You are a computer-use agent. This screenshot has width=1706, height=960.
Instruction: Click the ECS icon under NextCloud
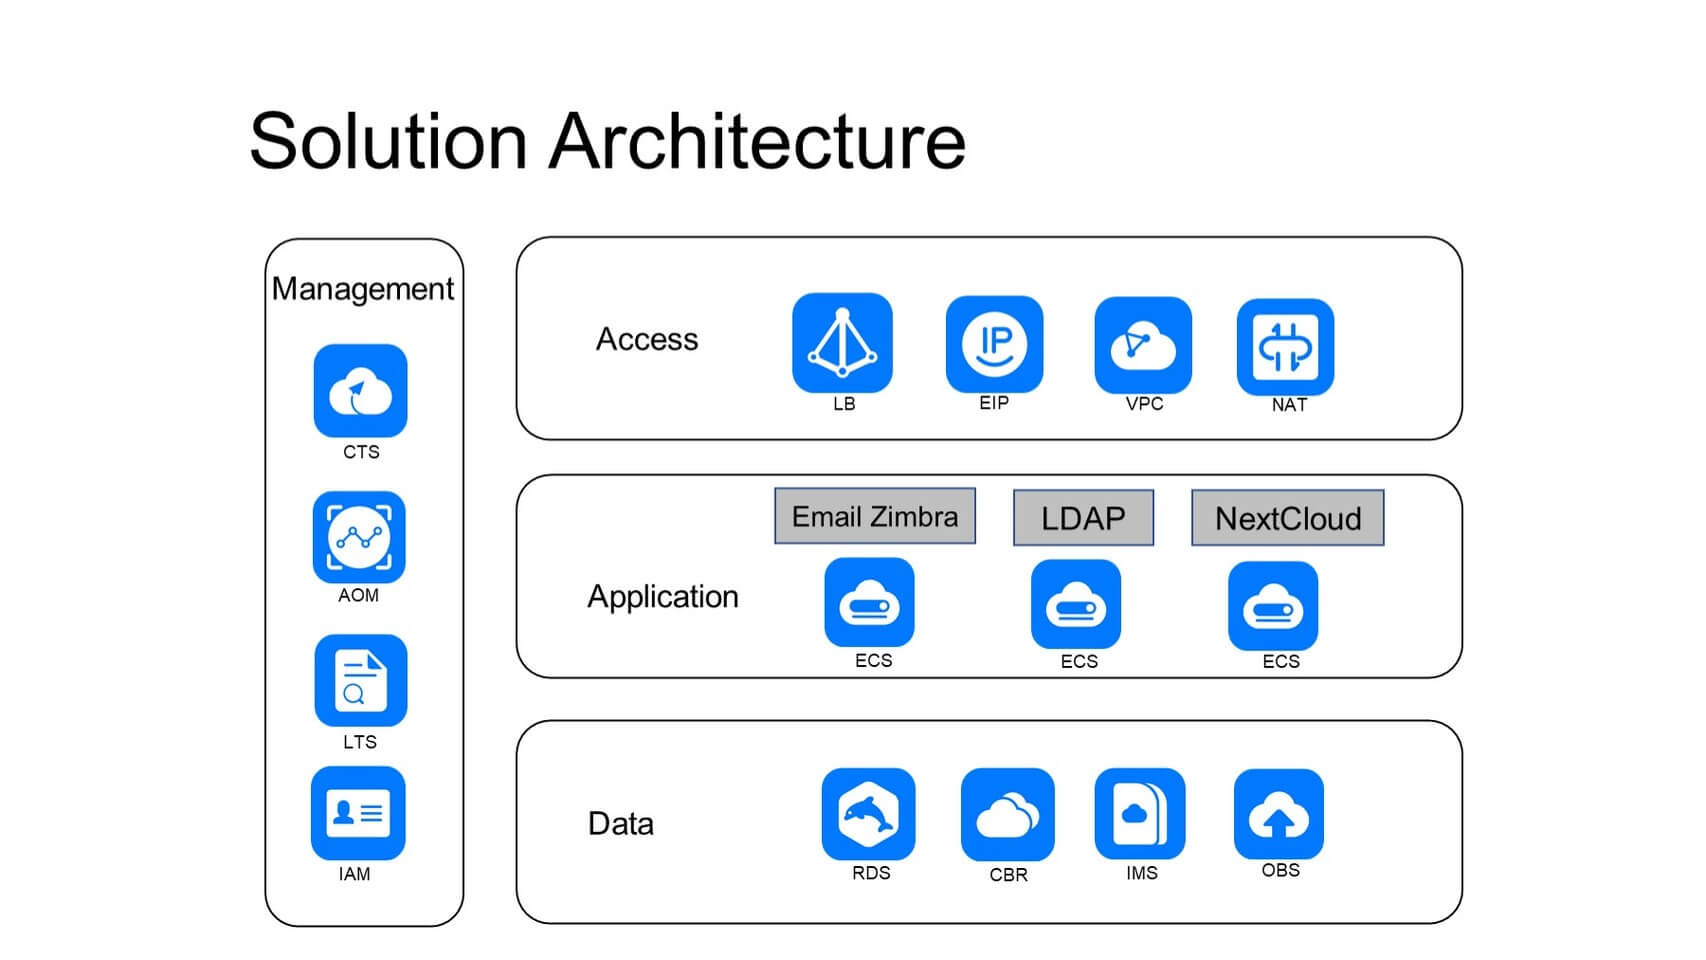(x=1273, y=606)
